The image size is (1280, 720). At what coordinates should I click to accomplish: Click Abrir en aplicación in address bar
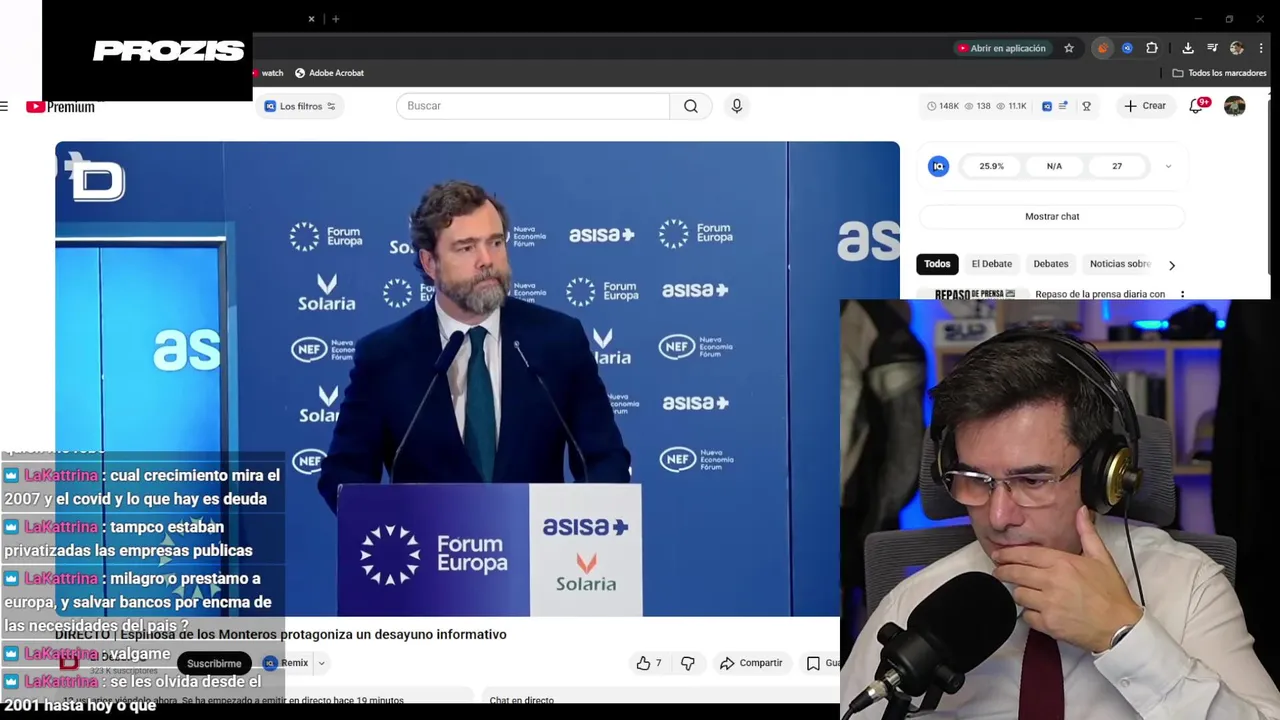(1001, 48)
